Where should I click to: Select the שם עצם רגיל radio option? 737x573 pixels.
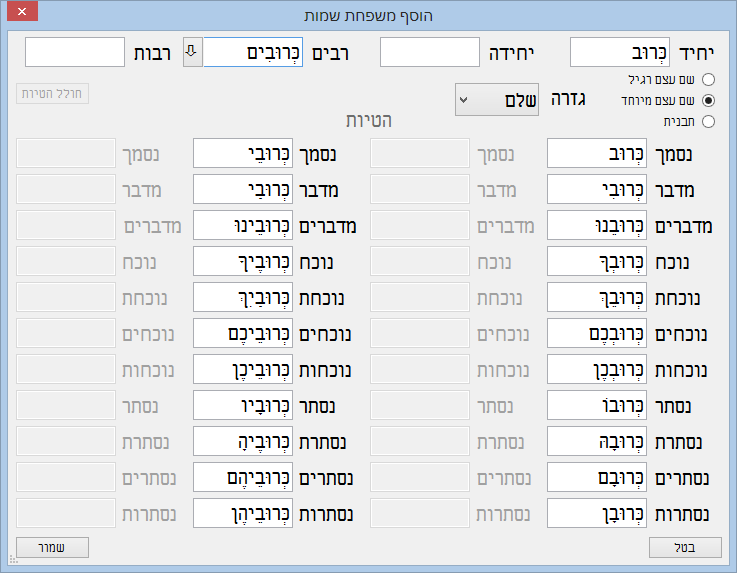(709, 79)
